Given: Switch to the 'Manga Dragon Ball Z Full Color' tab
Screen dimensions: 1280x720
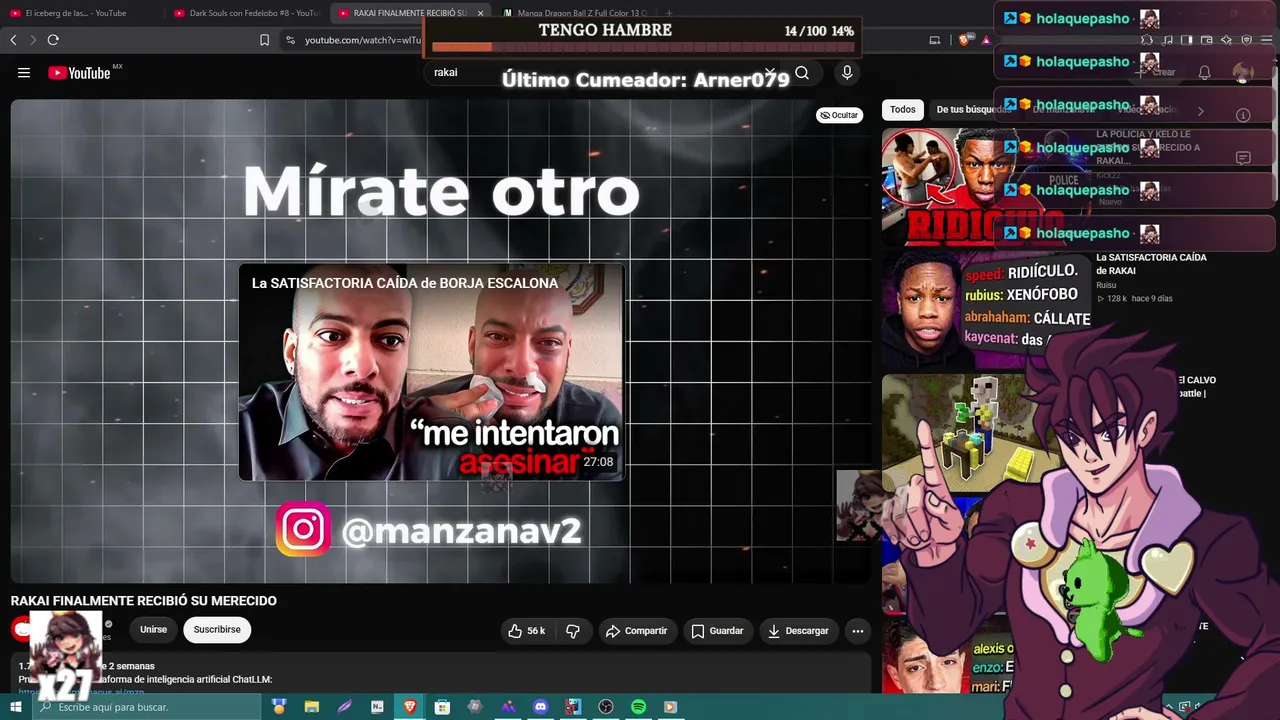Looking at the screenshot, I should (577, 13).
